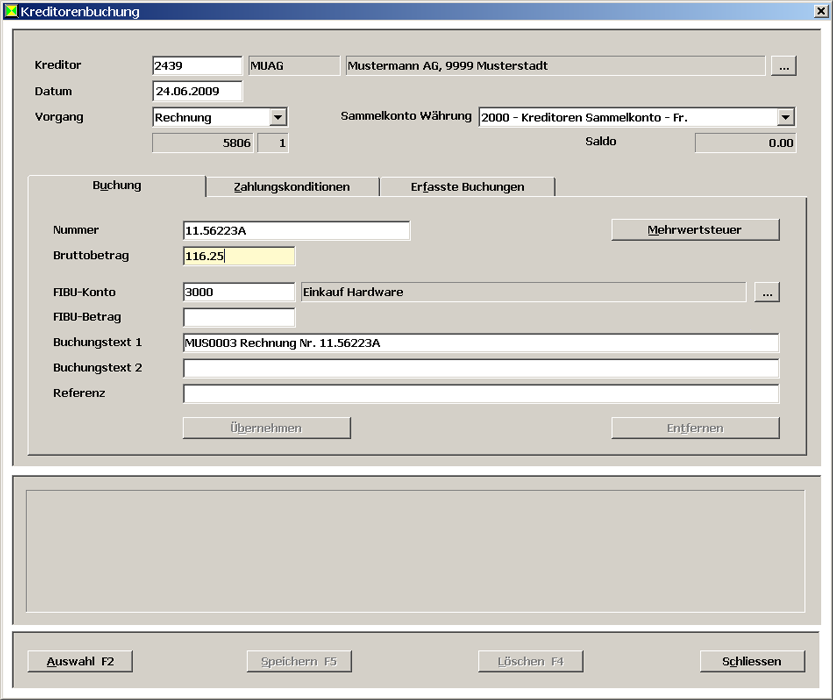Screen dimensions: 833x700
Task: Click the Mehrwertsteuer button
Action: tap(695, 230)
